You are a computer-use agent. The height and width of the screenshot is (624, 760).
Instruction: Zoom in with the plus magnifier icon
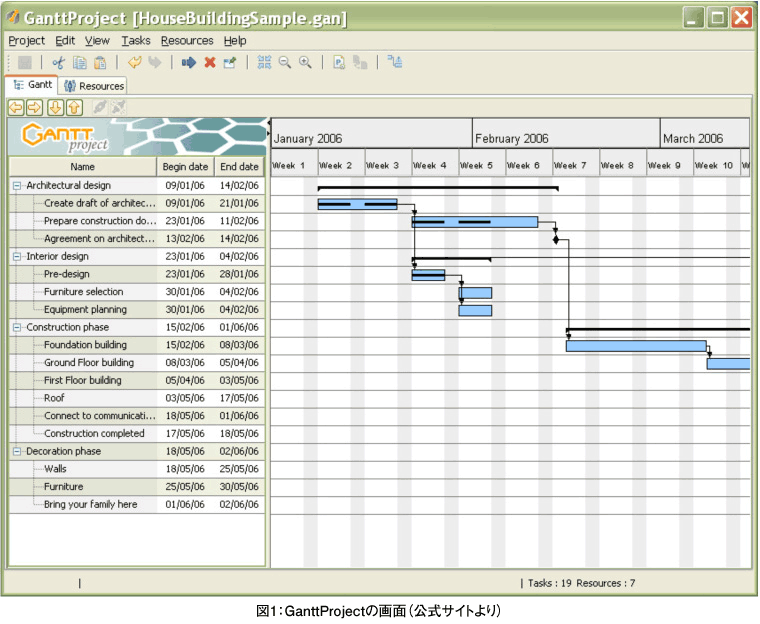[x=305, y=62]
